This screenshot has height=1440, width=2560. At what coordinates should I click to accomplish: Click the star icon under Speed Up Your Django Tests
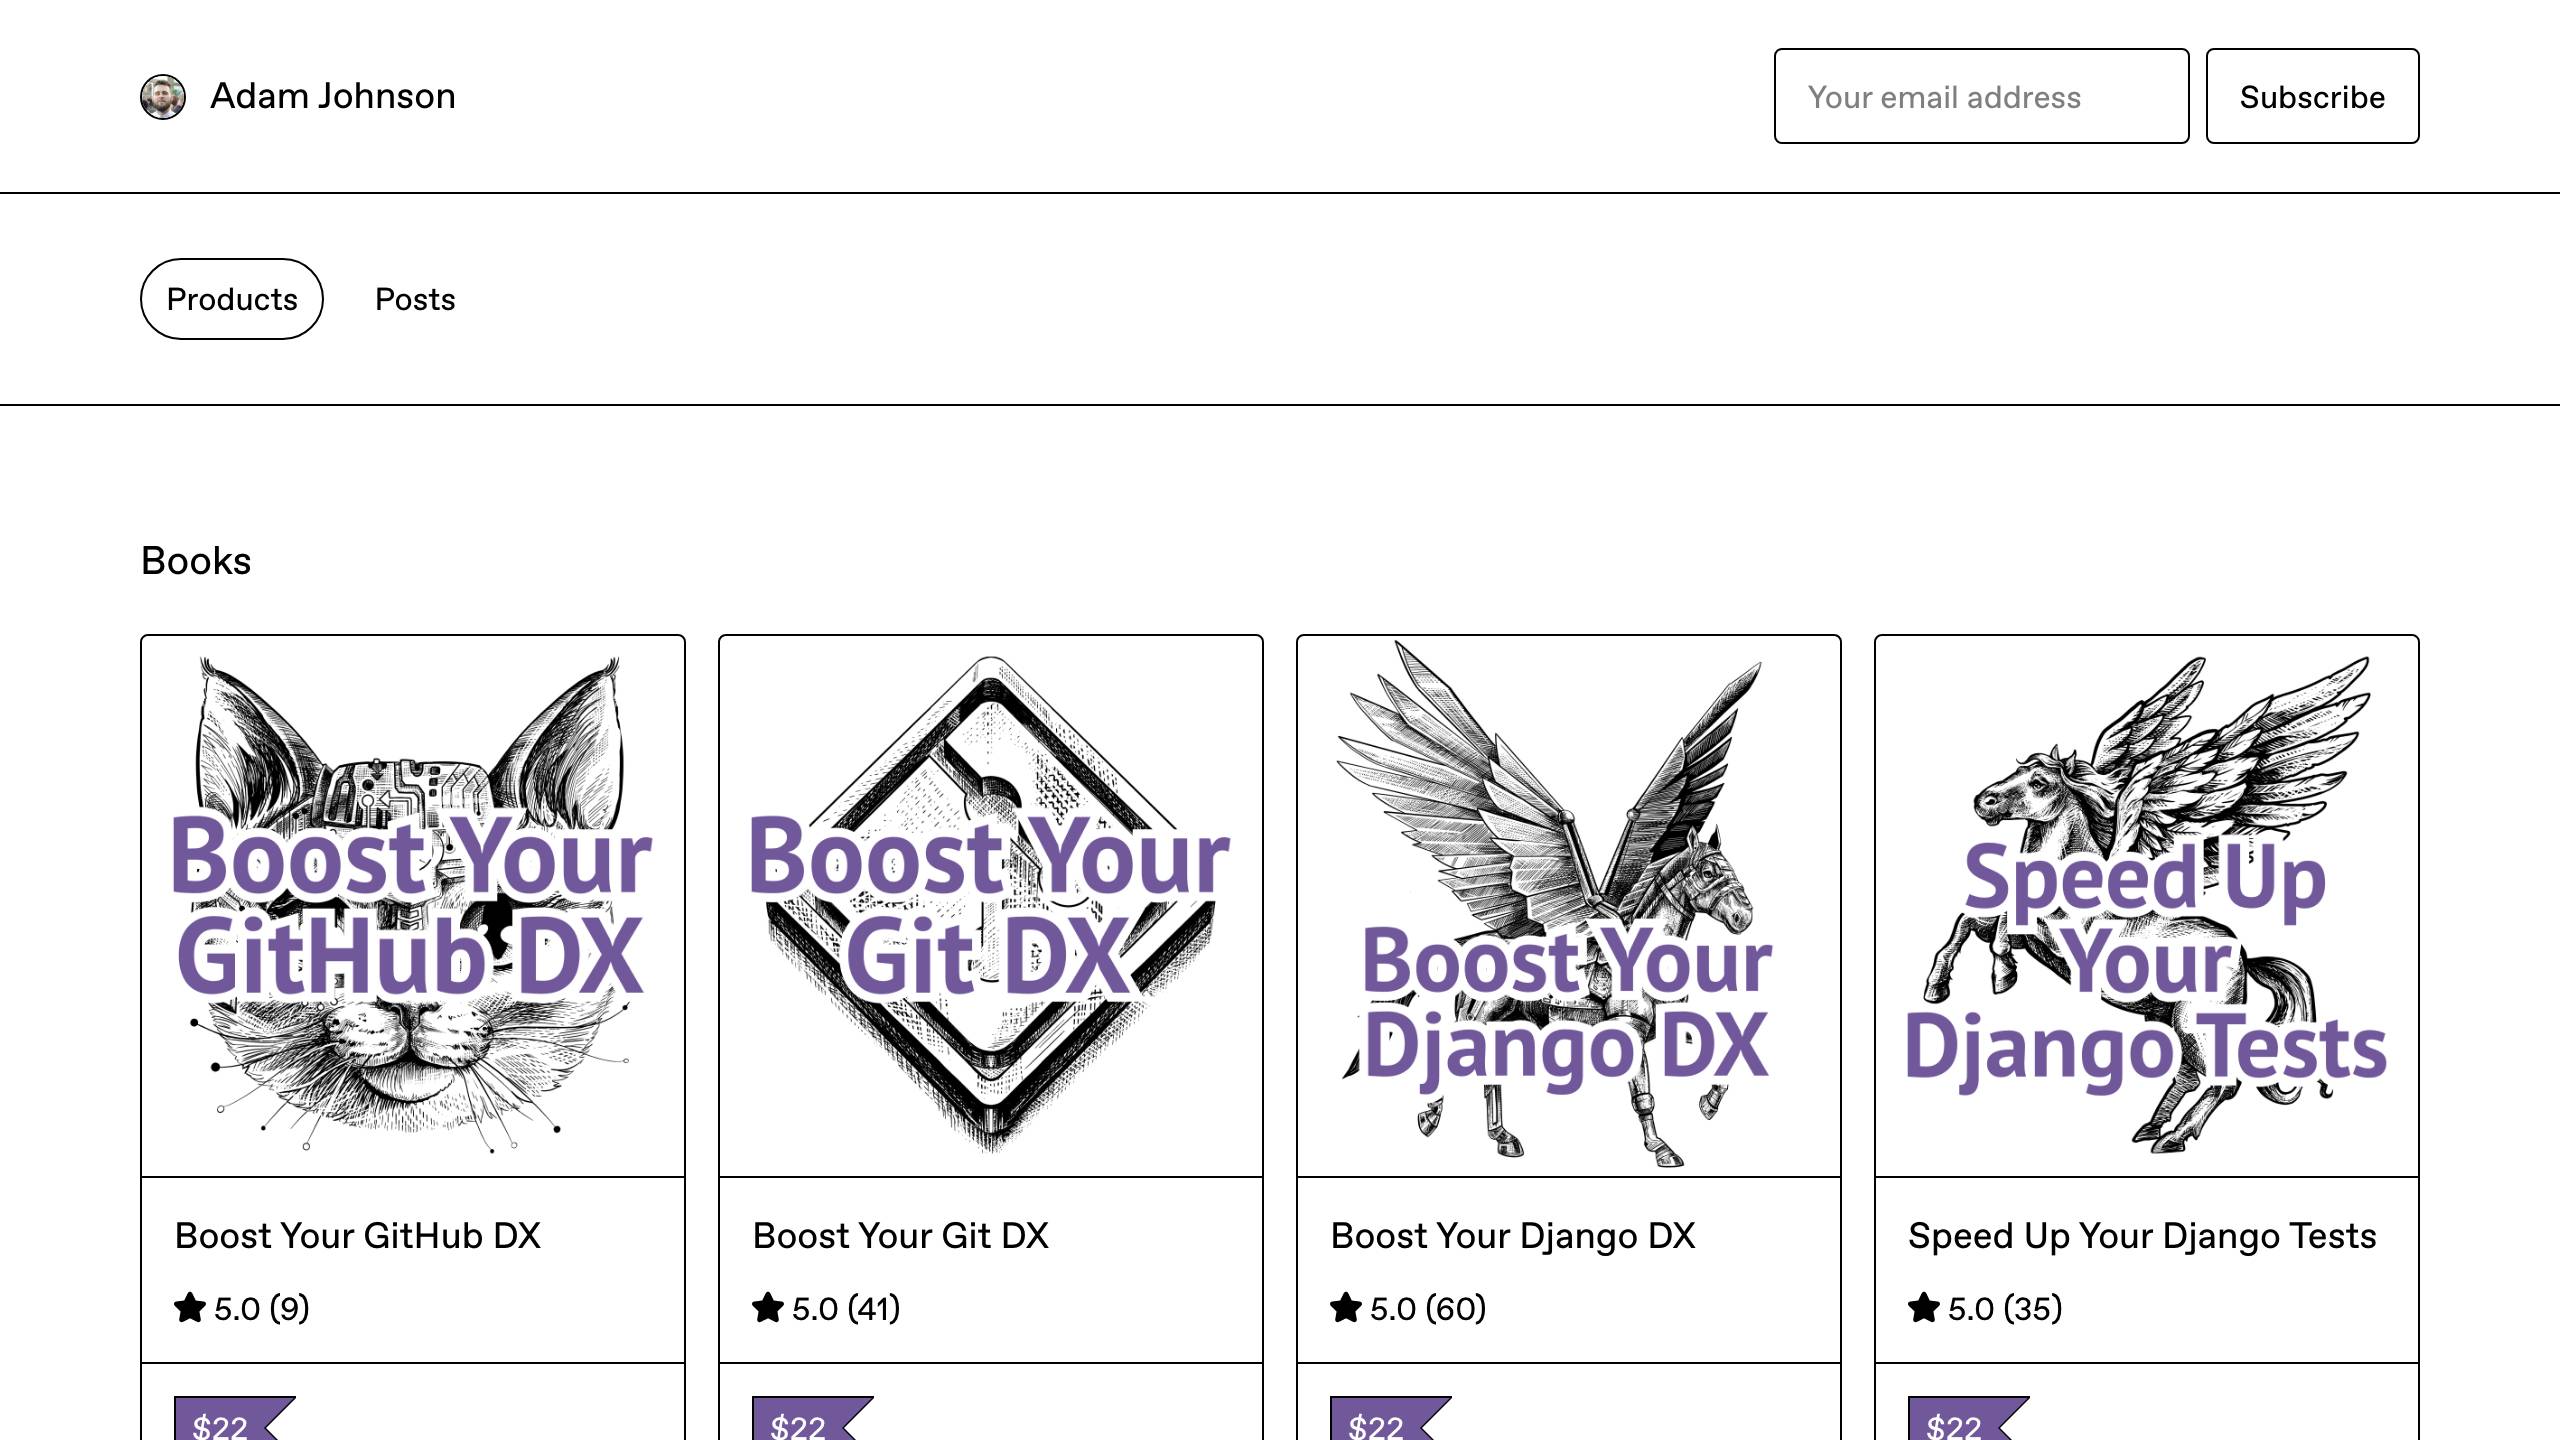1924,1308
